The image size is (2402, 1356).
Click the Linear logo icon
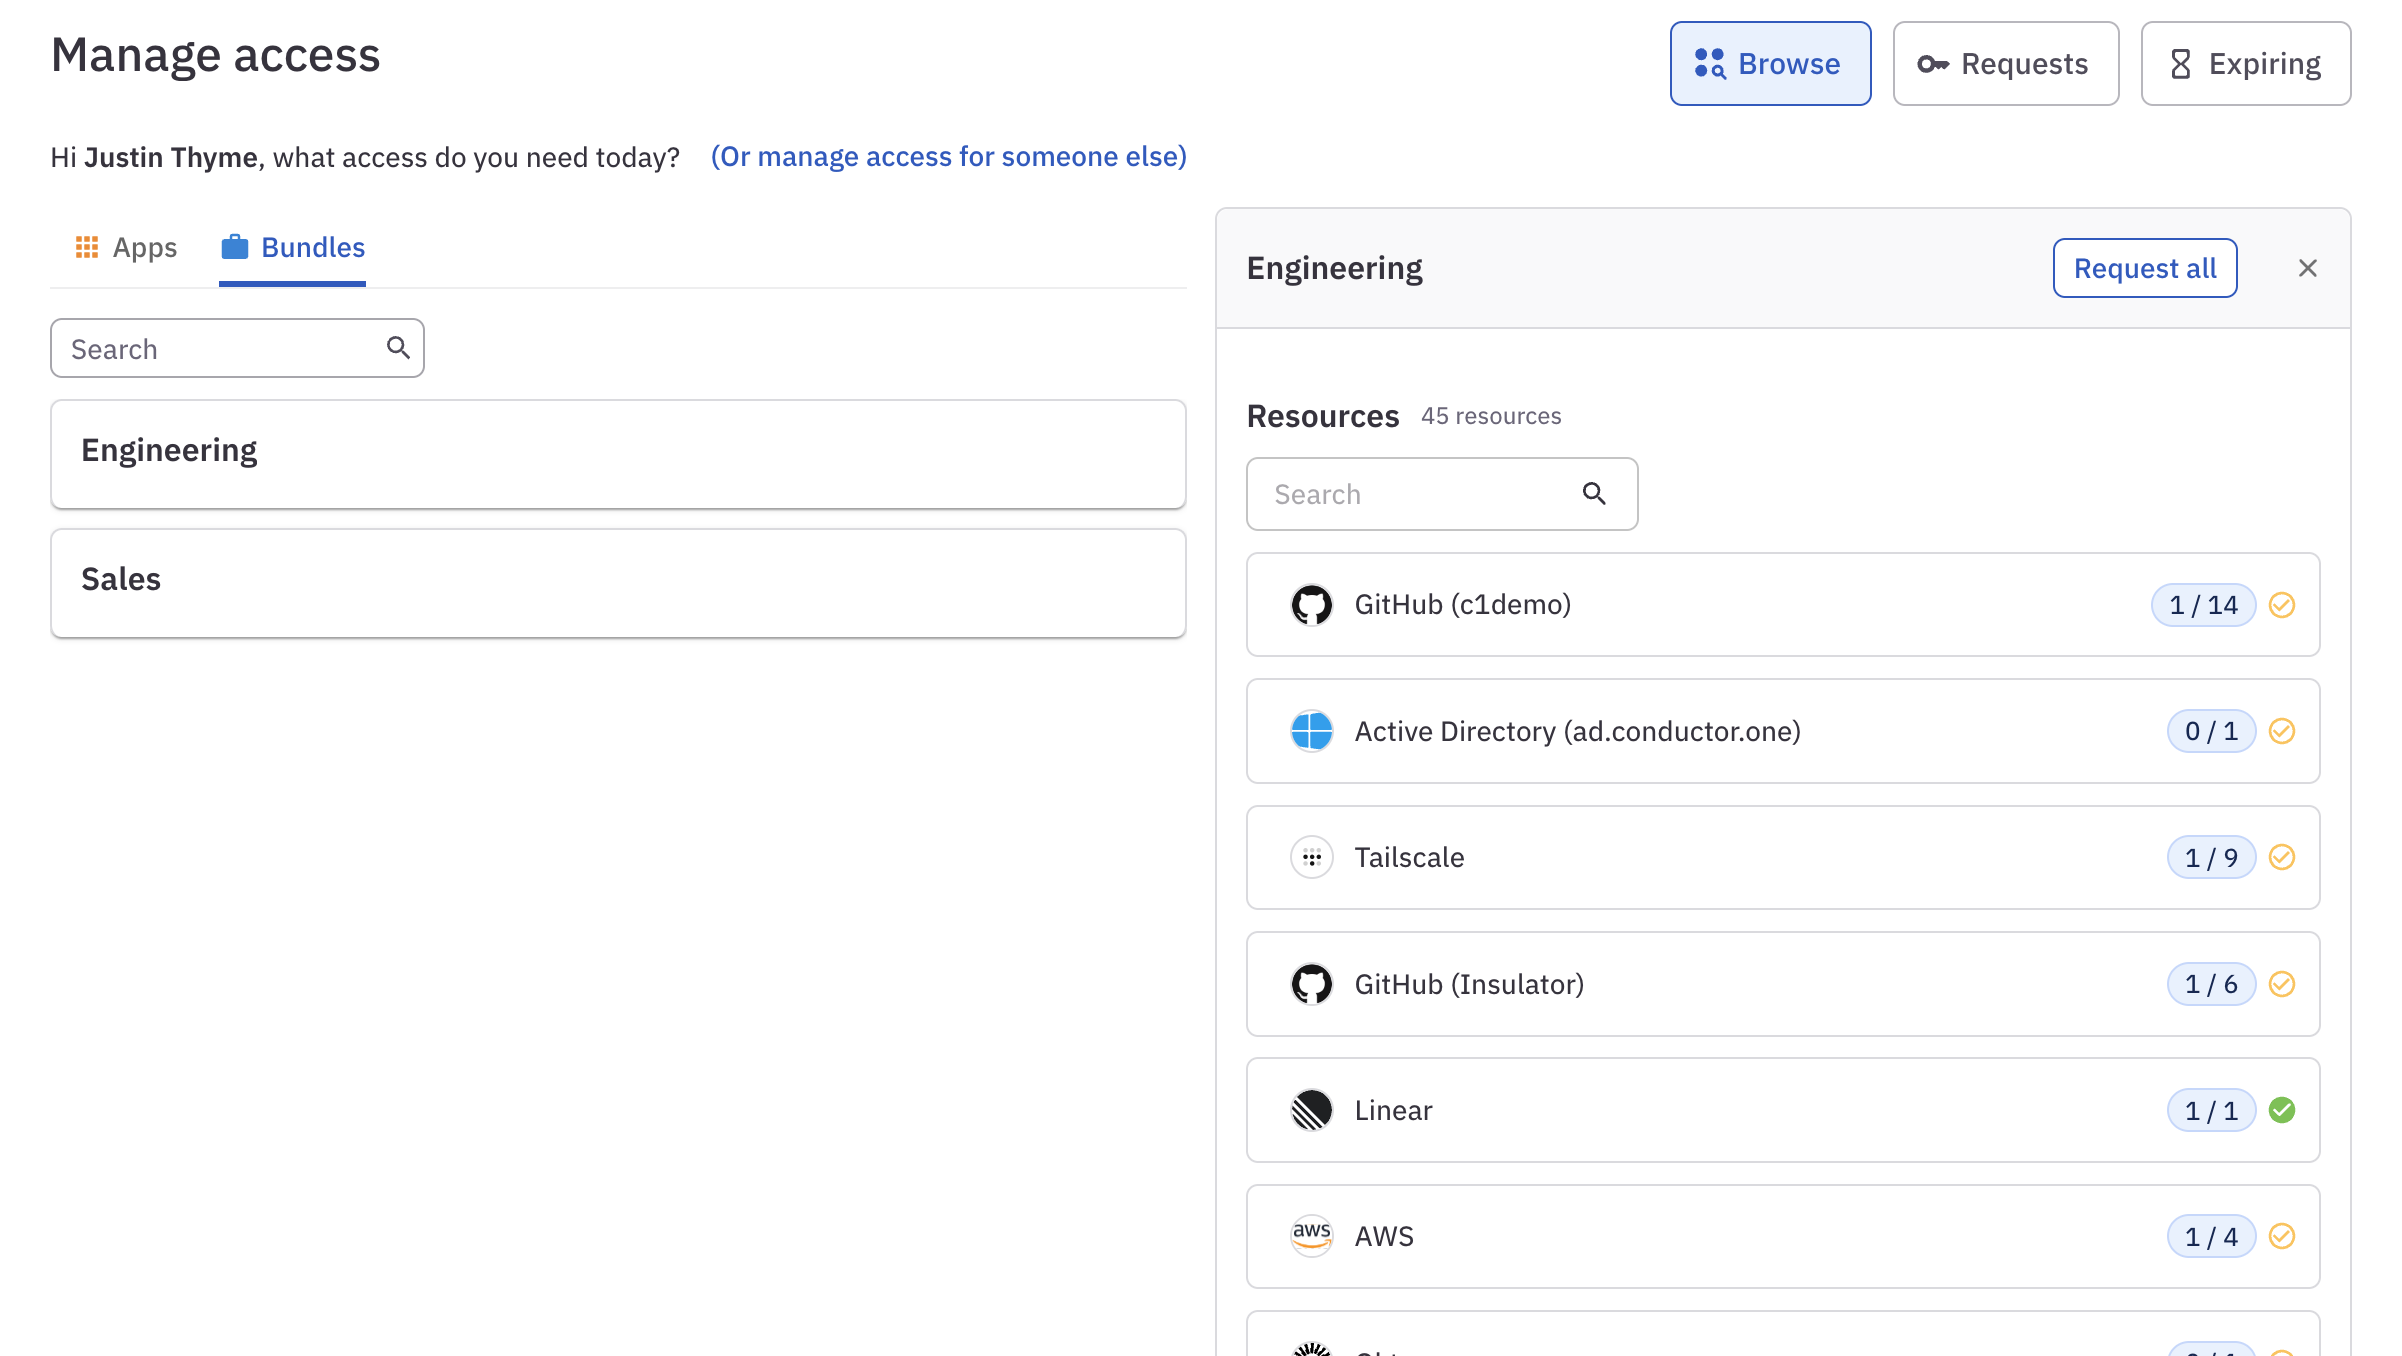pyautogui.click(x=1312, y=1110)
